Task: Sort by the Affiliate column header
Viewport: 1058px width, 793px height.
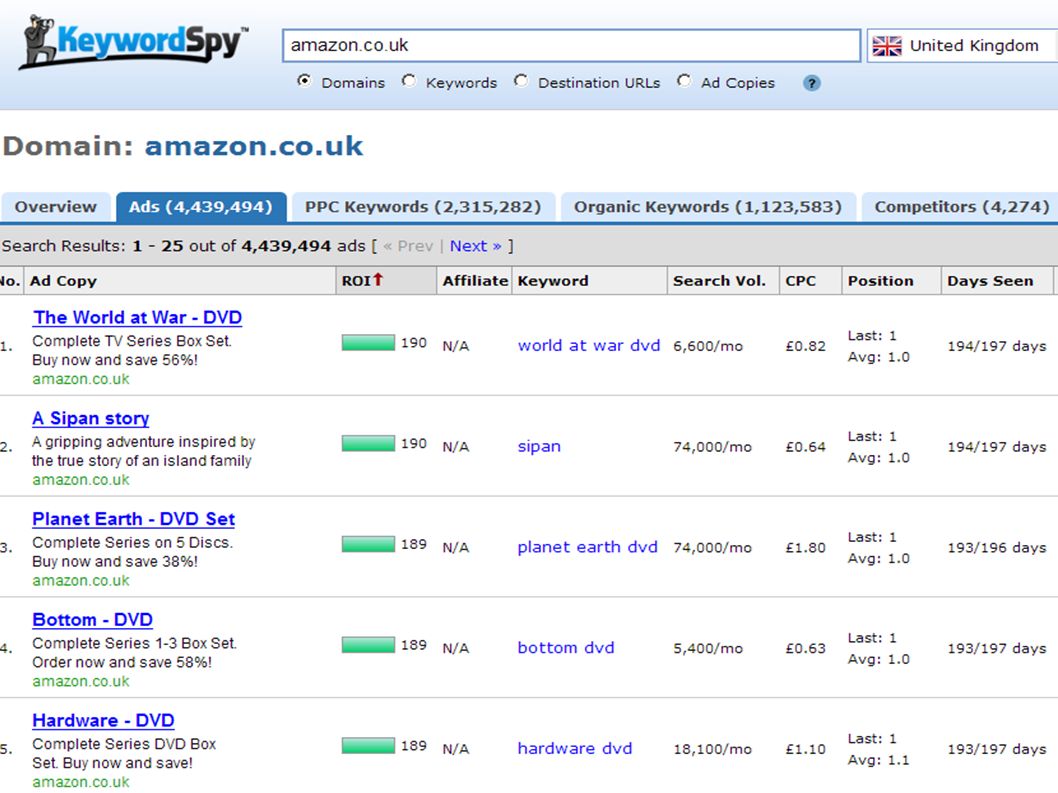Action: coord(474,281)
